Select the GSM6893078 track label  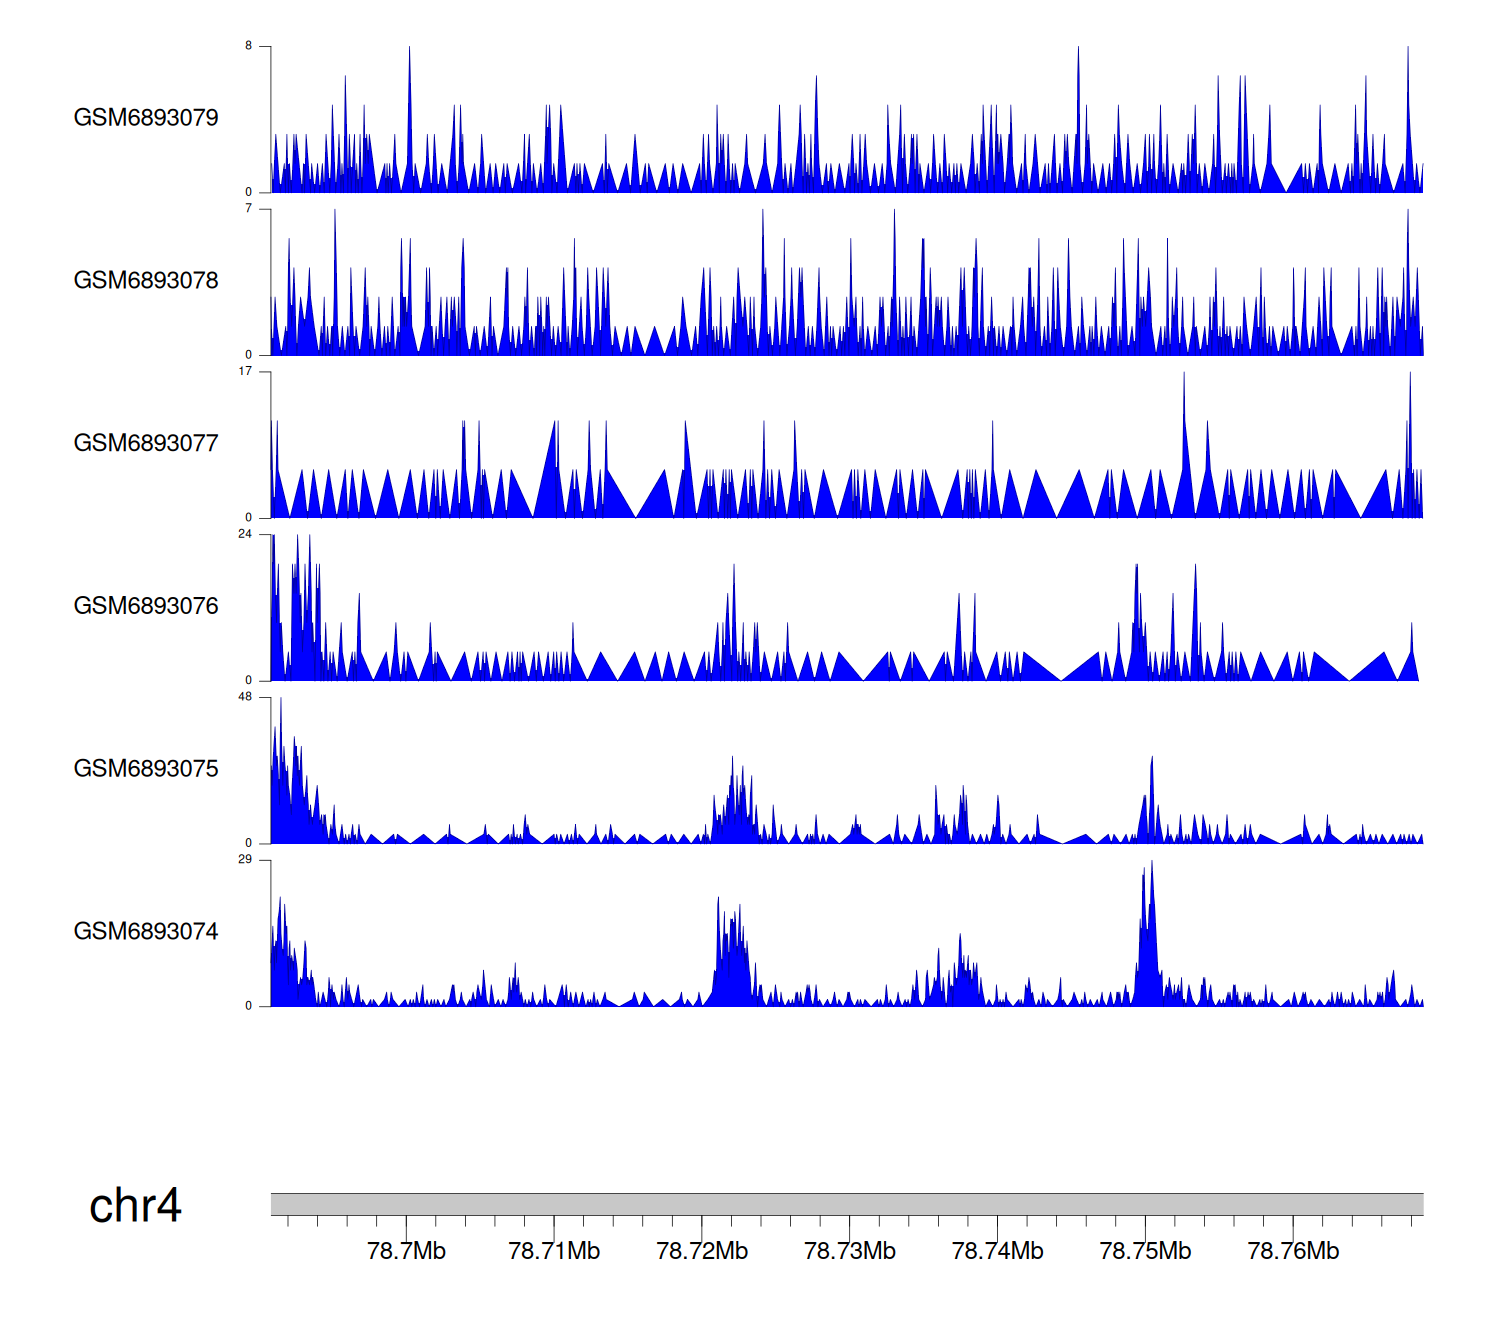(146, 281)
